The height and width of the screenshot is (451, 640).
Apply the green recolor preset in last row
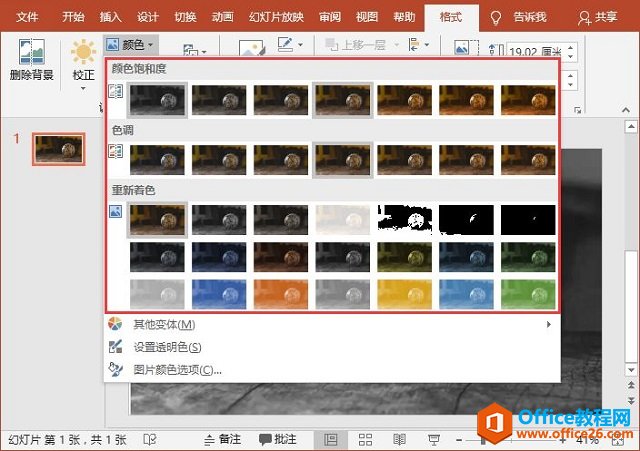pos(529,293)
